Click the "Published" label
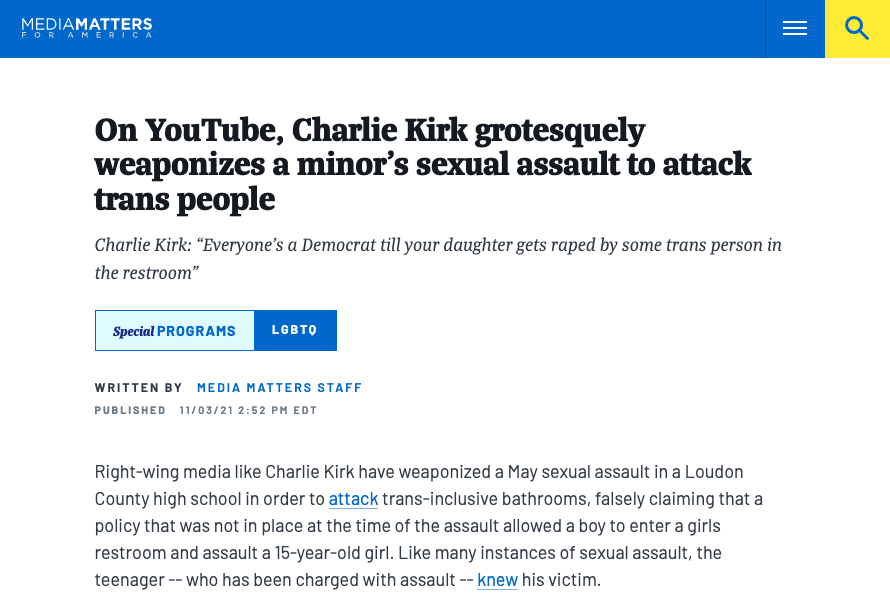The height and width of the screenshot is (608, 890). 130,410
